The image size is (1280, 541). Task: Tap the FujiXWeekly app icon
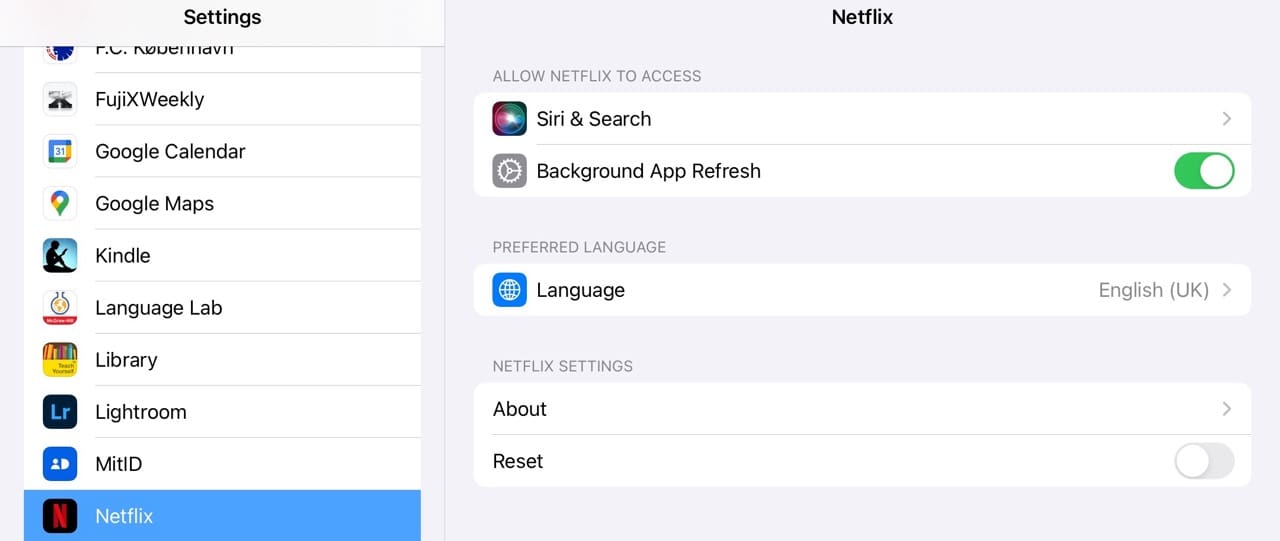[x=60, y=99]
